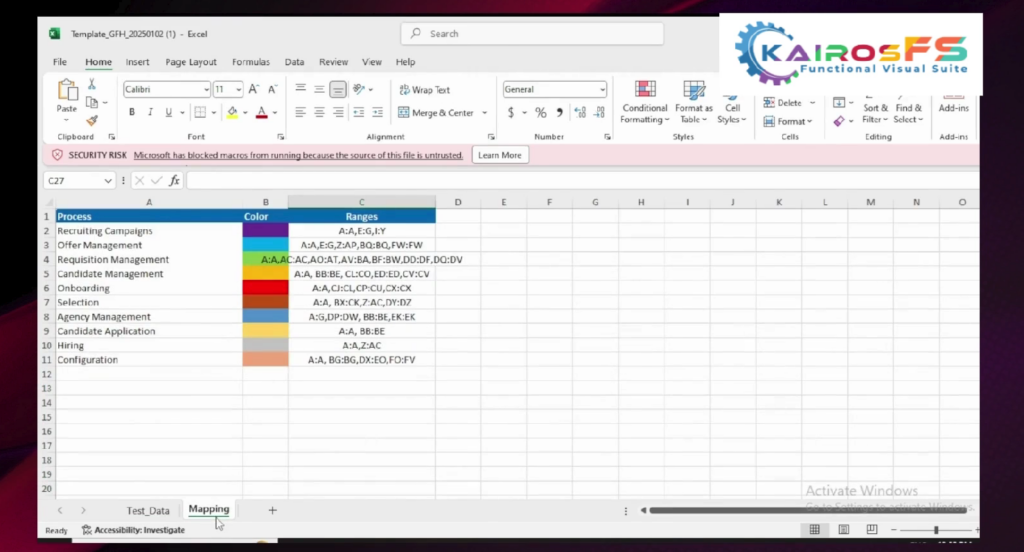Click the blocked macros security message link
This screenshot has height=552, width=1024.
(x=298, y=155)
